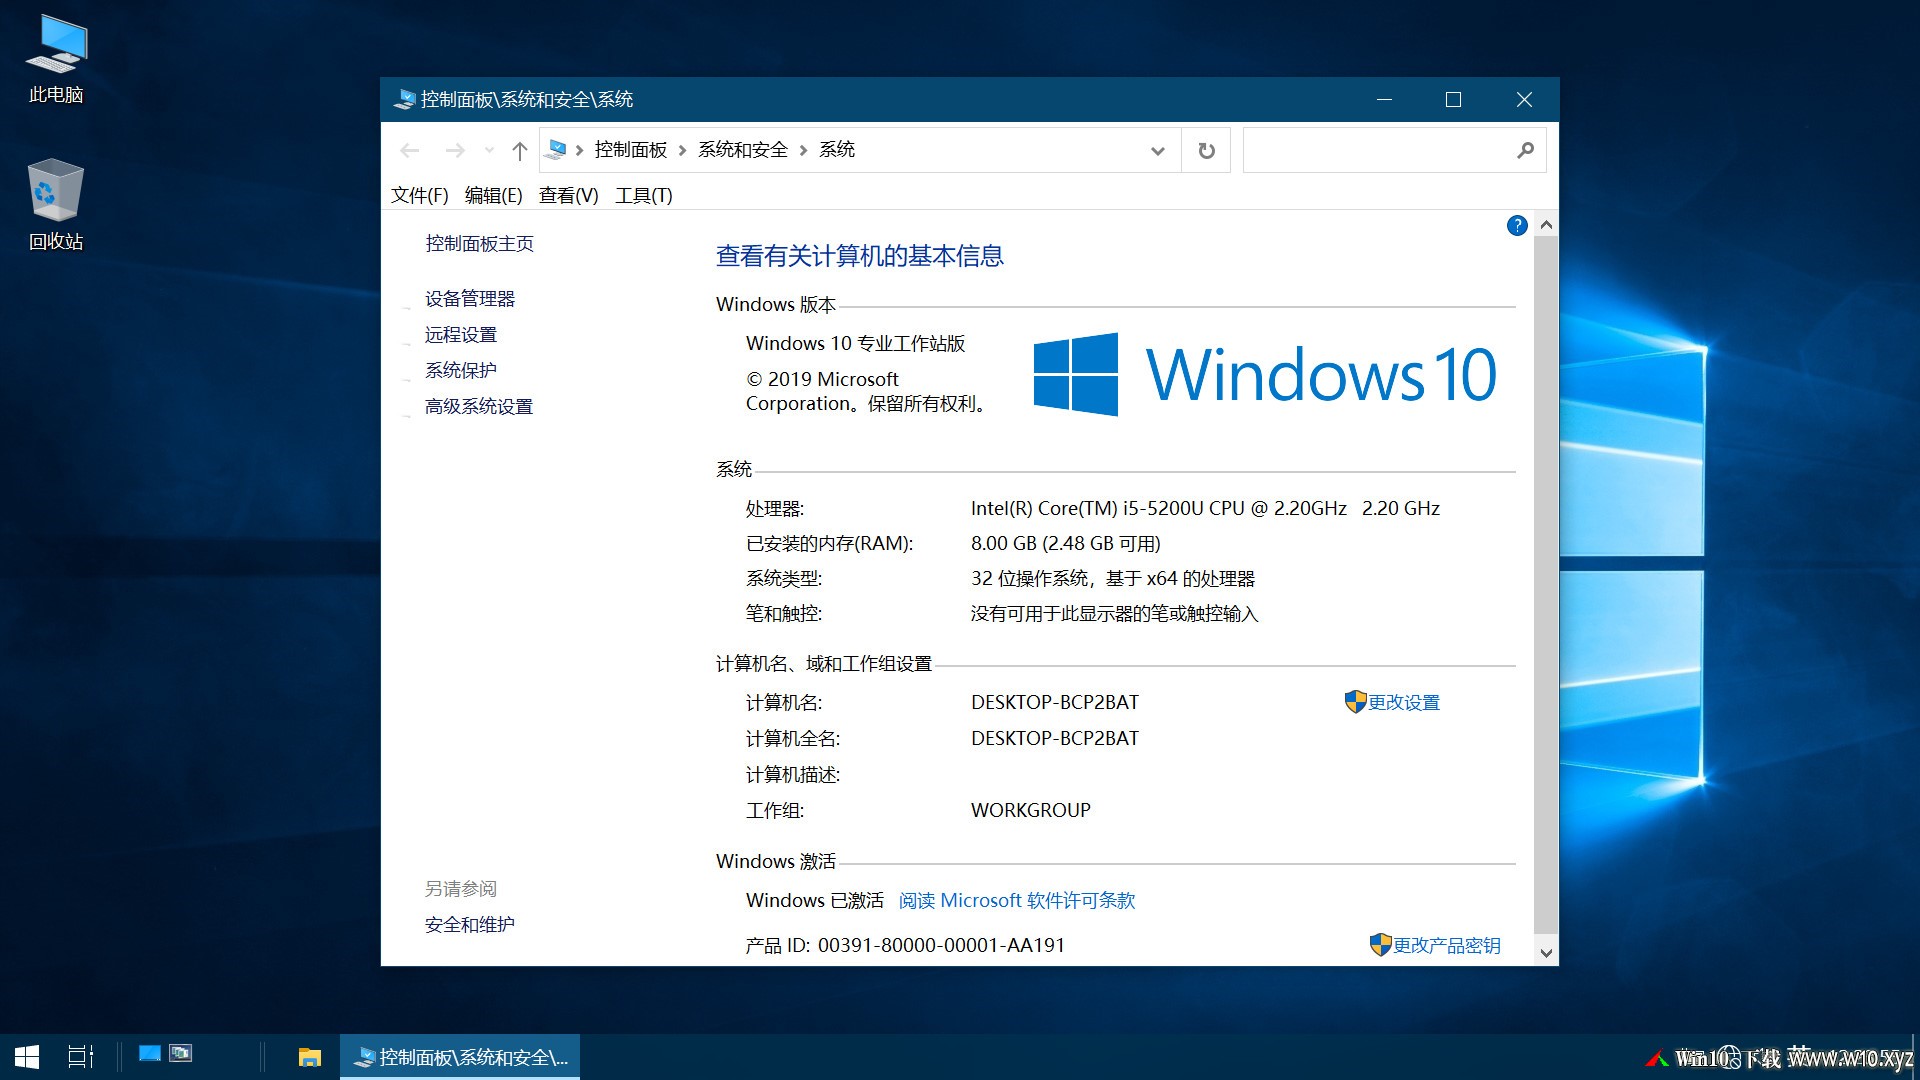Open 远程设置 from sidebar
The image size is (1920, 1080).
pyautogui.click(x=460, y=335)
